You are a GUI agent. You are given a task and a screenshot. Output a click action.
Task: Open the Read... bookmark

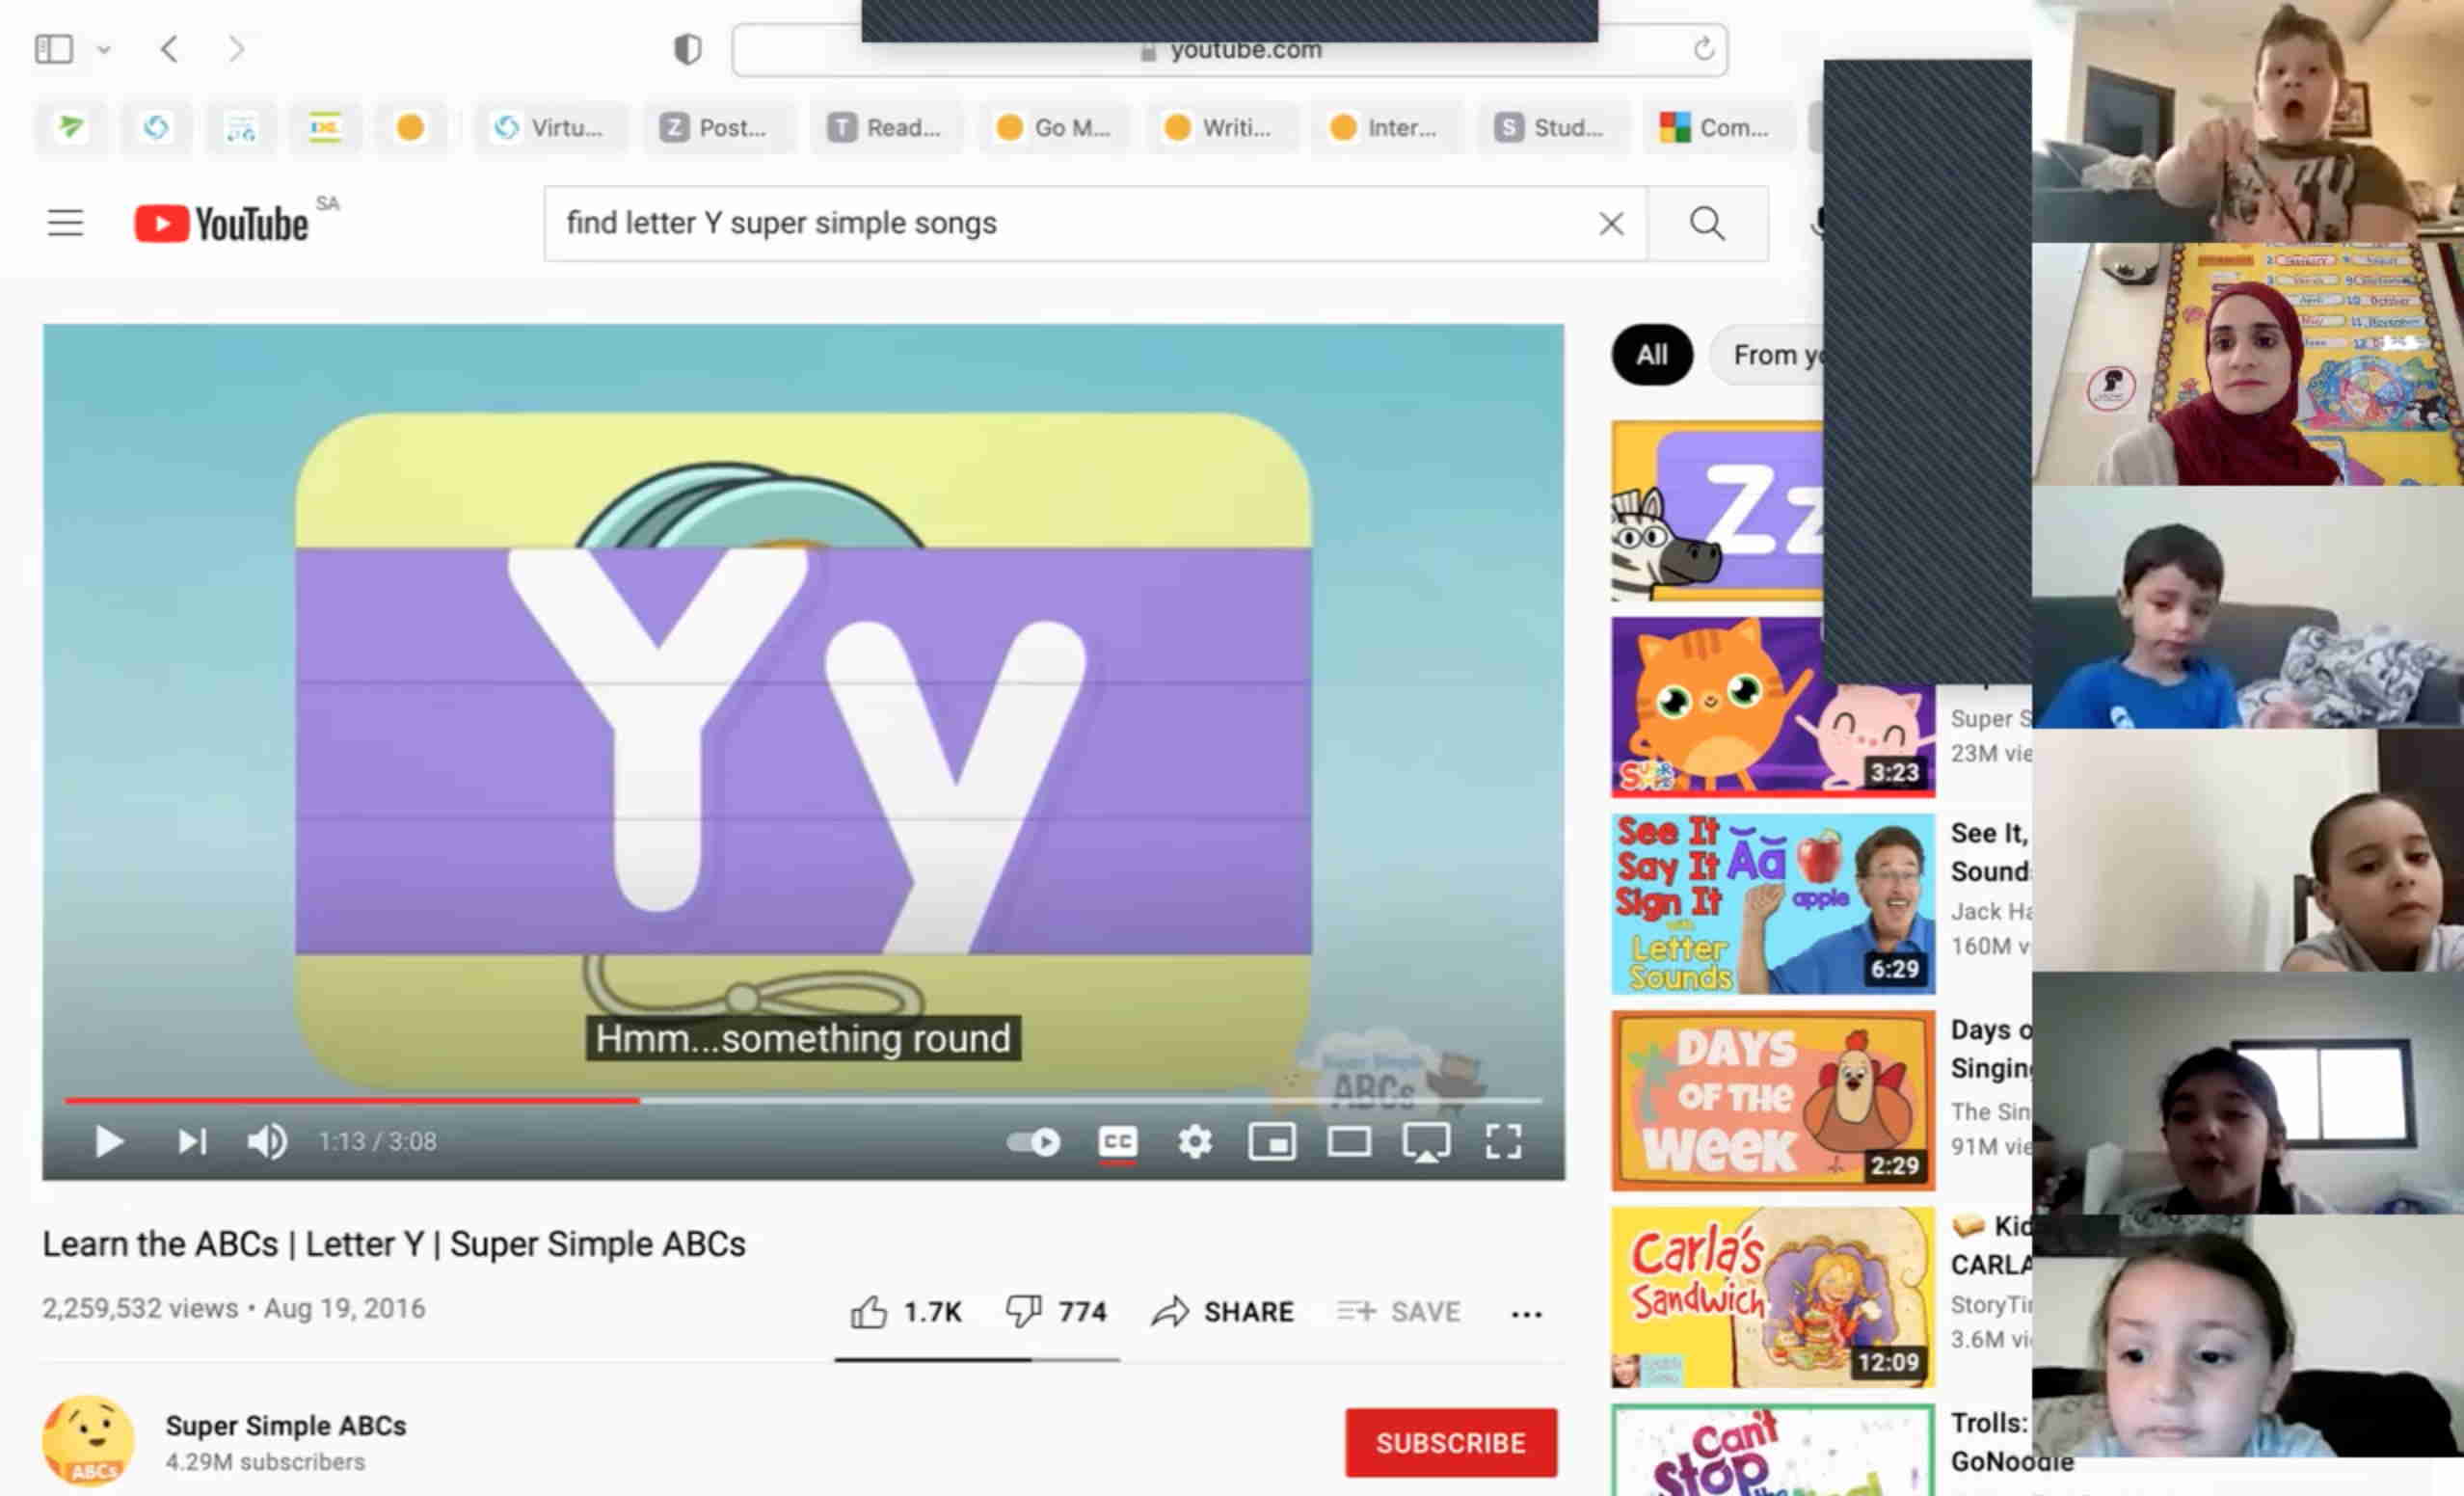click(x=884, y=127)
